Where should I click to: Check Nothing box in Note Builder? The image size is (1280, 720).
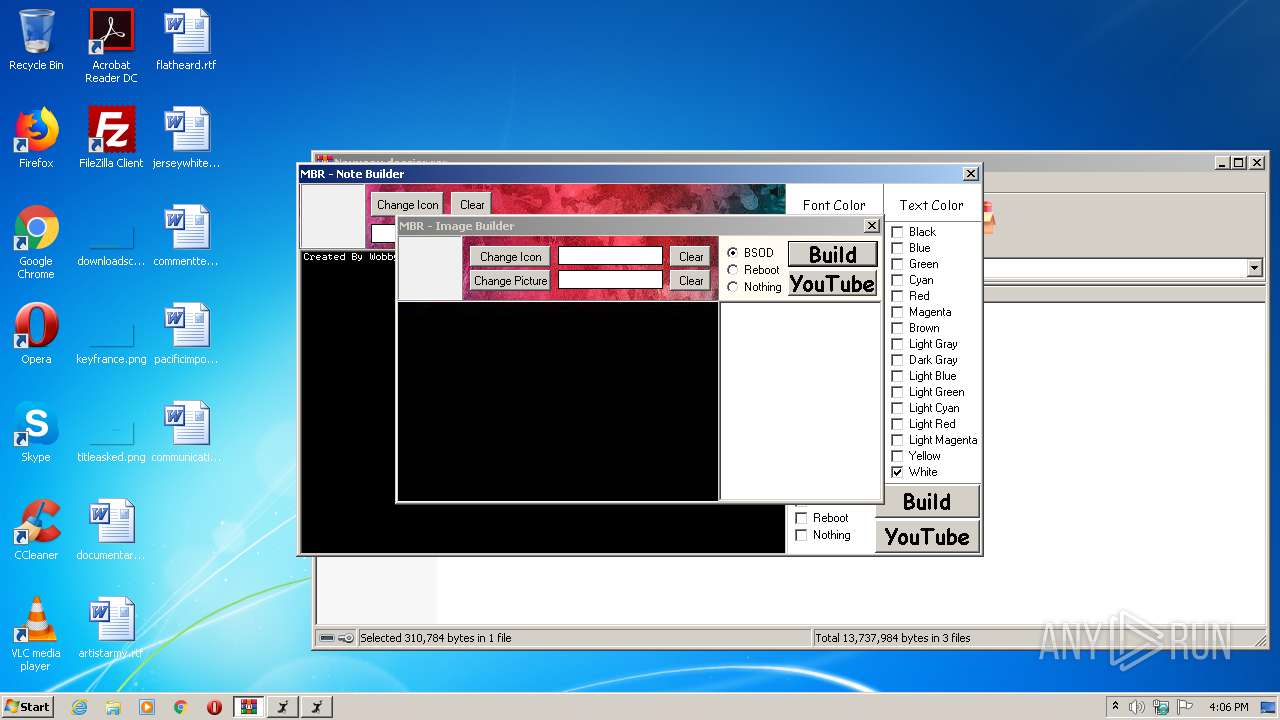coord(801,535)
